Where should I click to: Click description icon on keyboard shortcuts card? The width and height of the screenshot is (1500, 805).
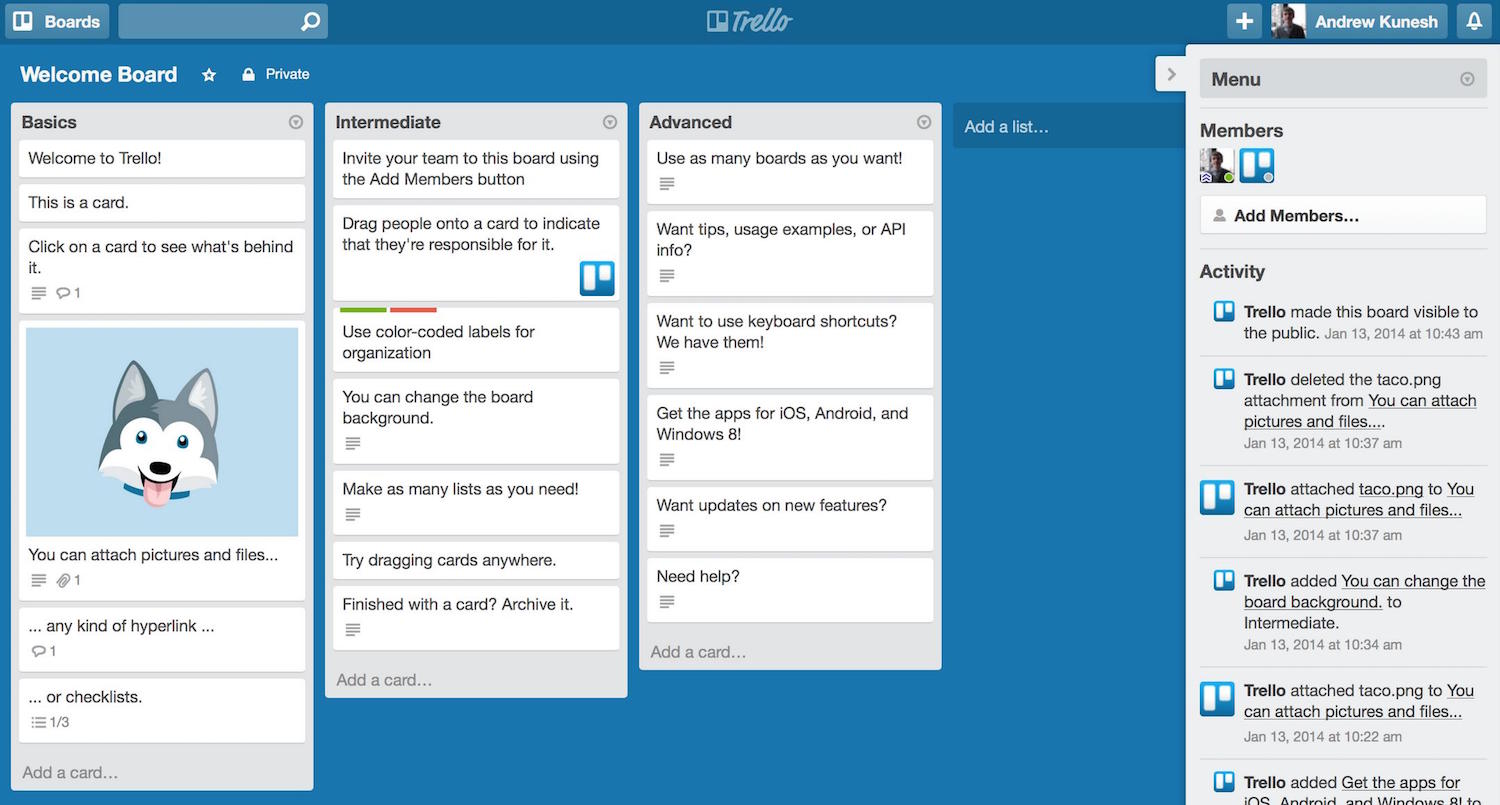click(667, 368)
